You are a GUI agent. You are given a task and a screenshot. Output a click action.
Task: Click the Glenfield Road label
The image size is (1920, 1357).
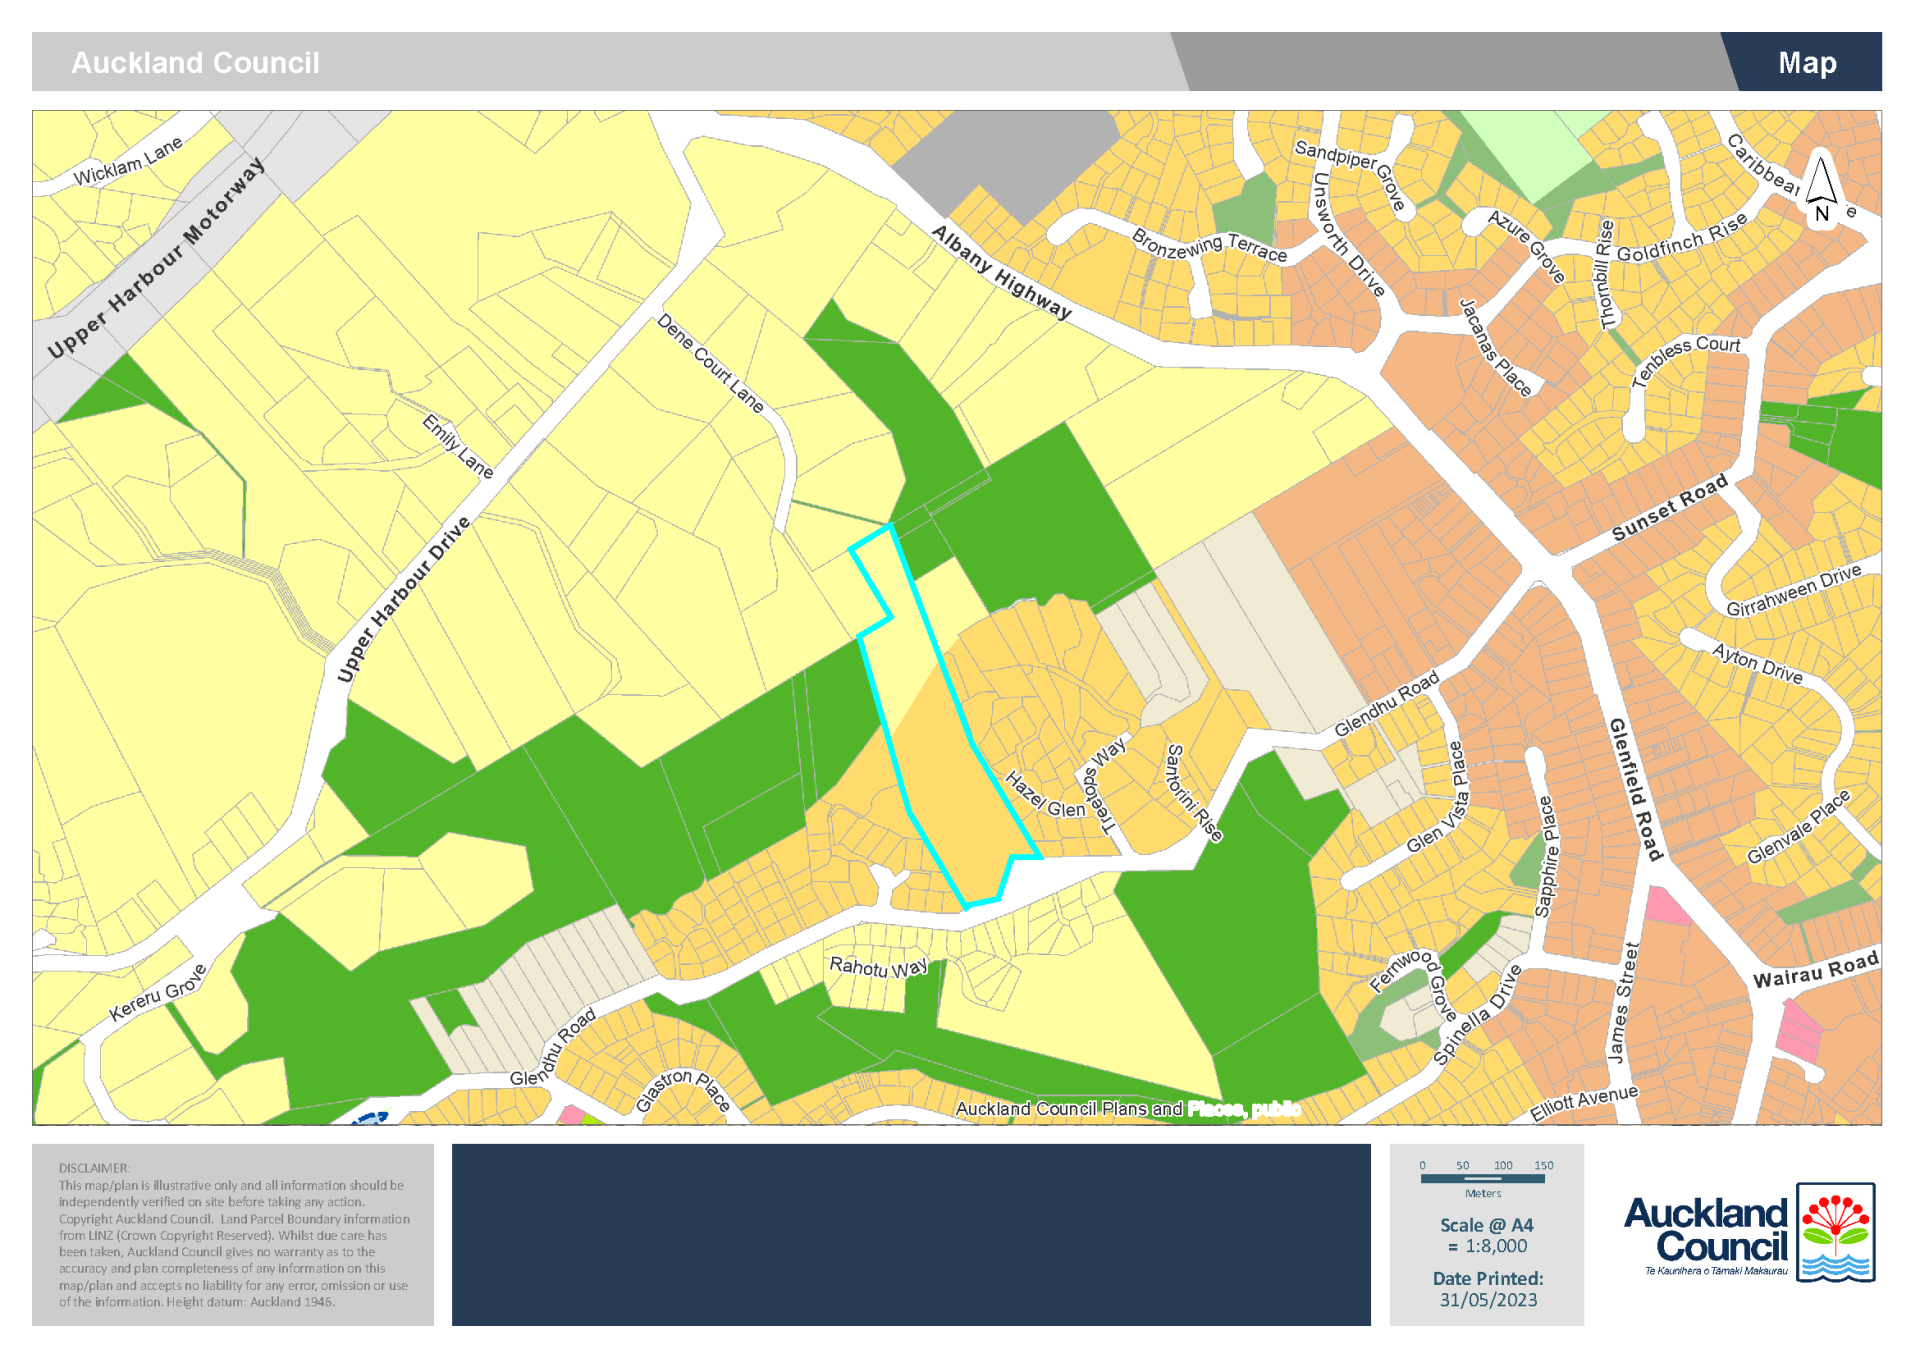(1635, 788)
